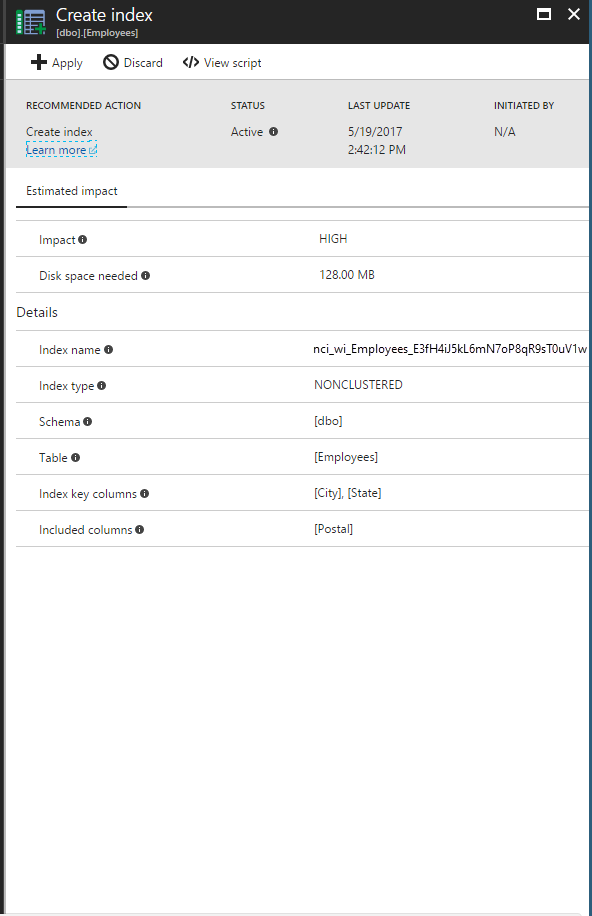
Task: Click the HIGH impact value
Action: click(x=333, y=239)
